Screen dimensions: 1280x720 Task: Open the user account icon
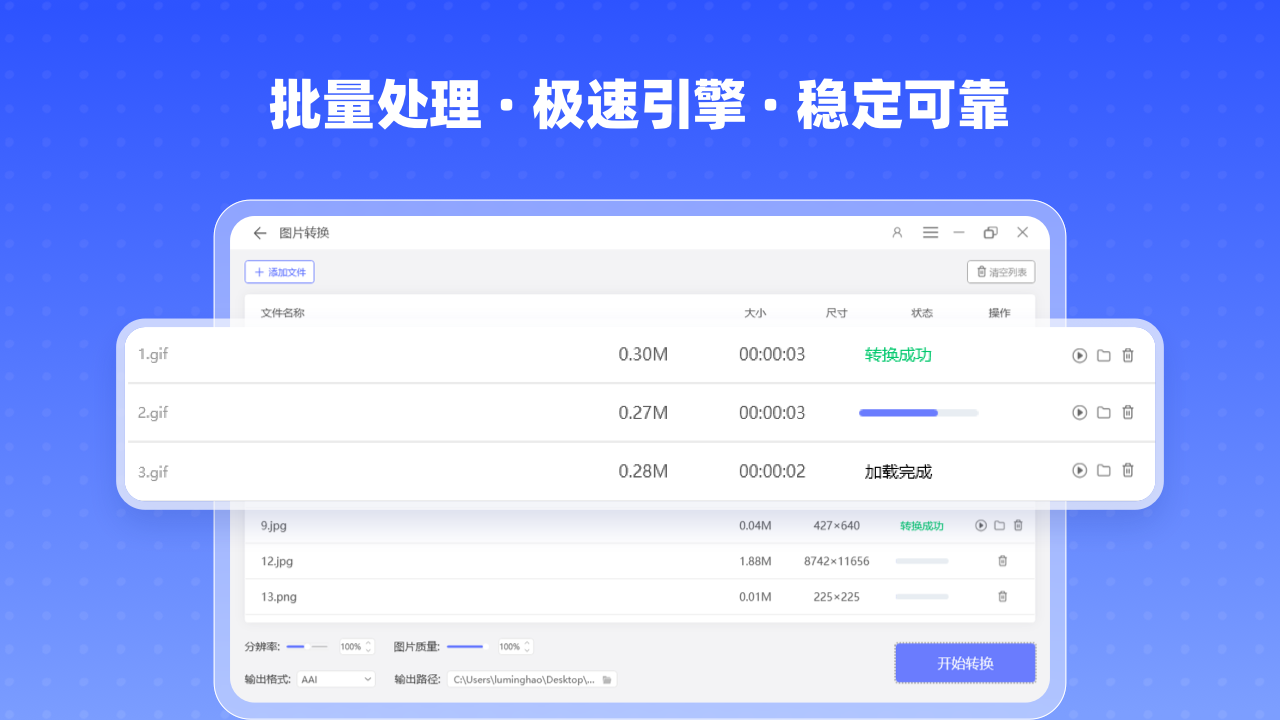[896, 232]
